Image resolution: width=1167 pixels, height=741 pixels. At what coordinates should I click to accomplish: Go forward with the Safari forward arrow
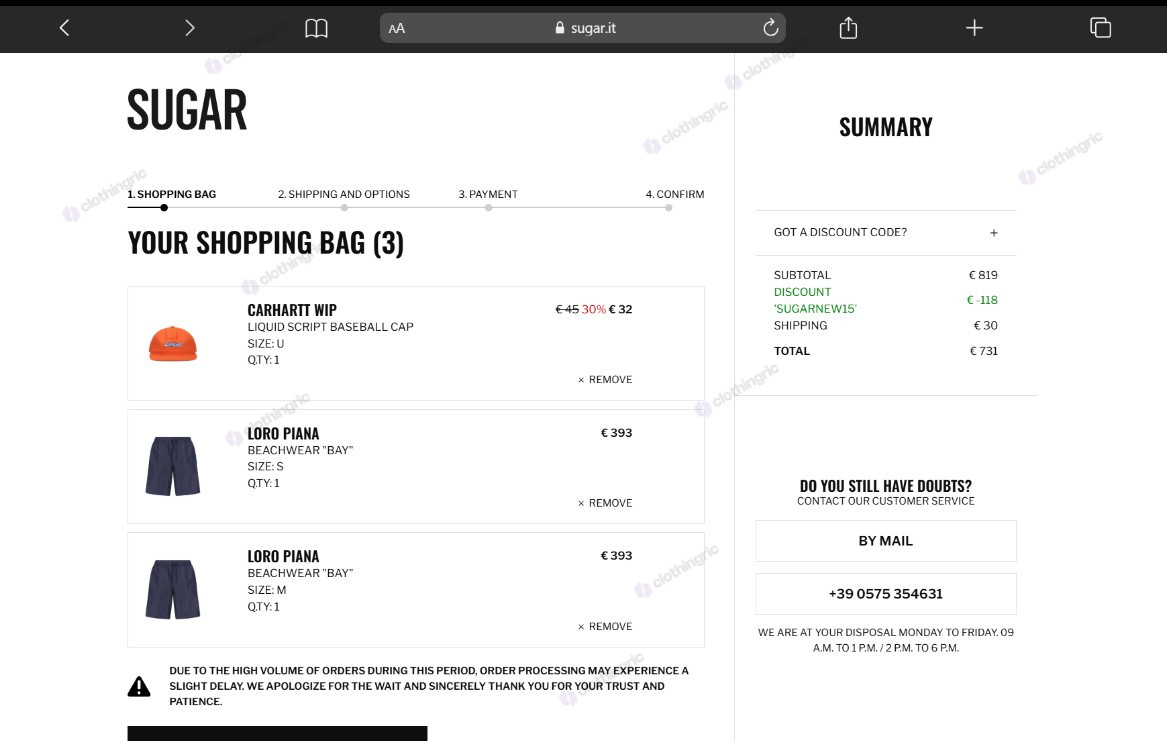(190, 28)
